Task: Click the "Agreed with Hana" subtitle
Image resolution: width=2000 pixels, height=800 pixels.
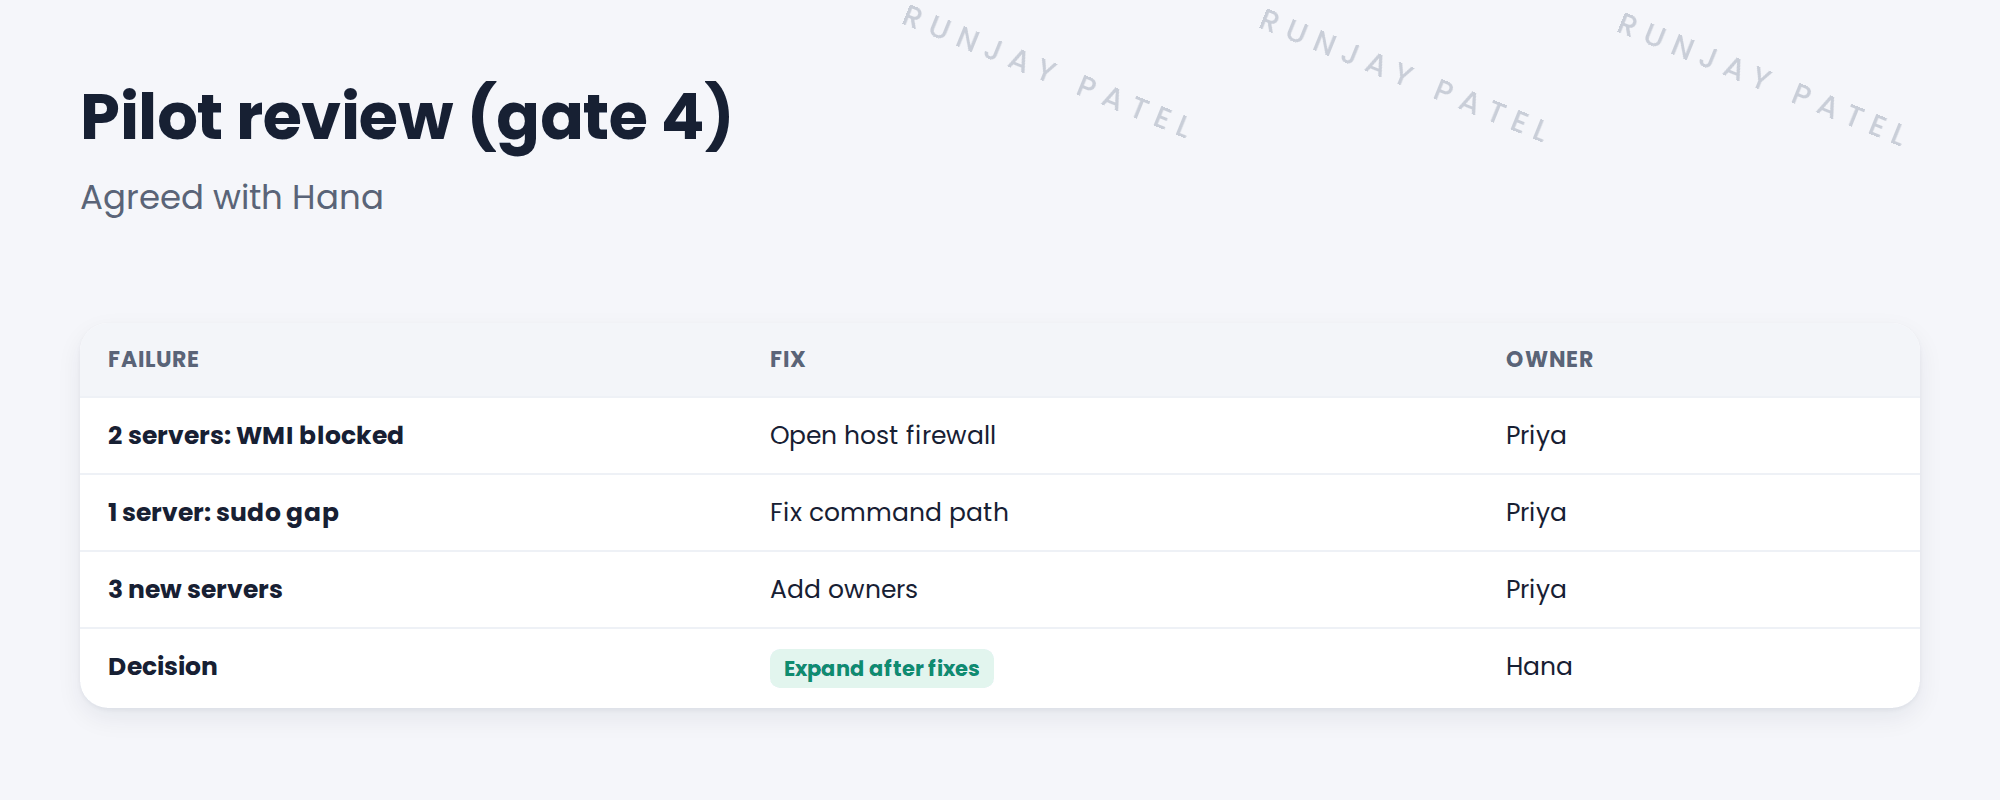Action: 232,198
